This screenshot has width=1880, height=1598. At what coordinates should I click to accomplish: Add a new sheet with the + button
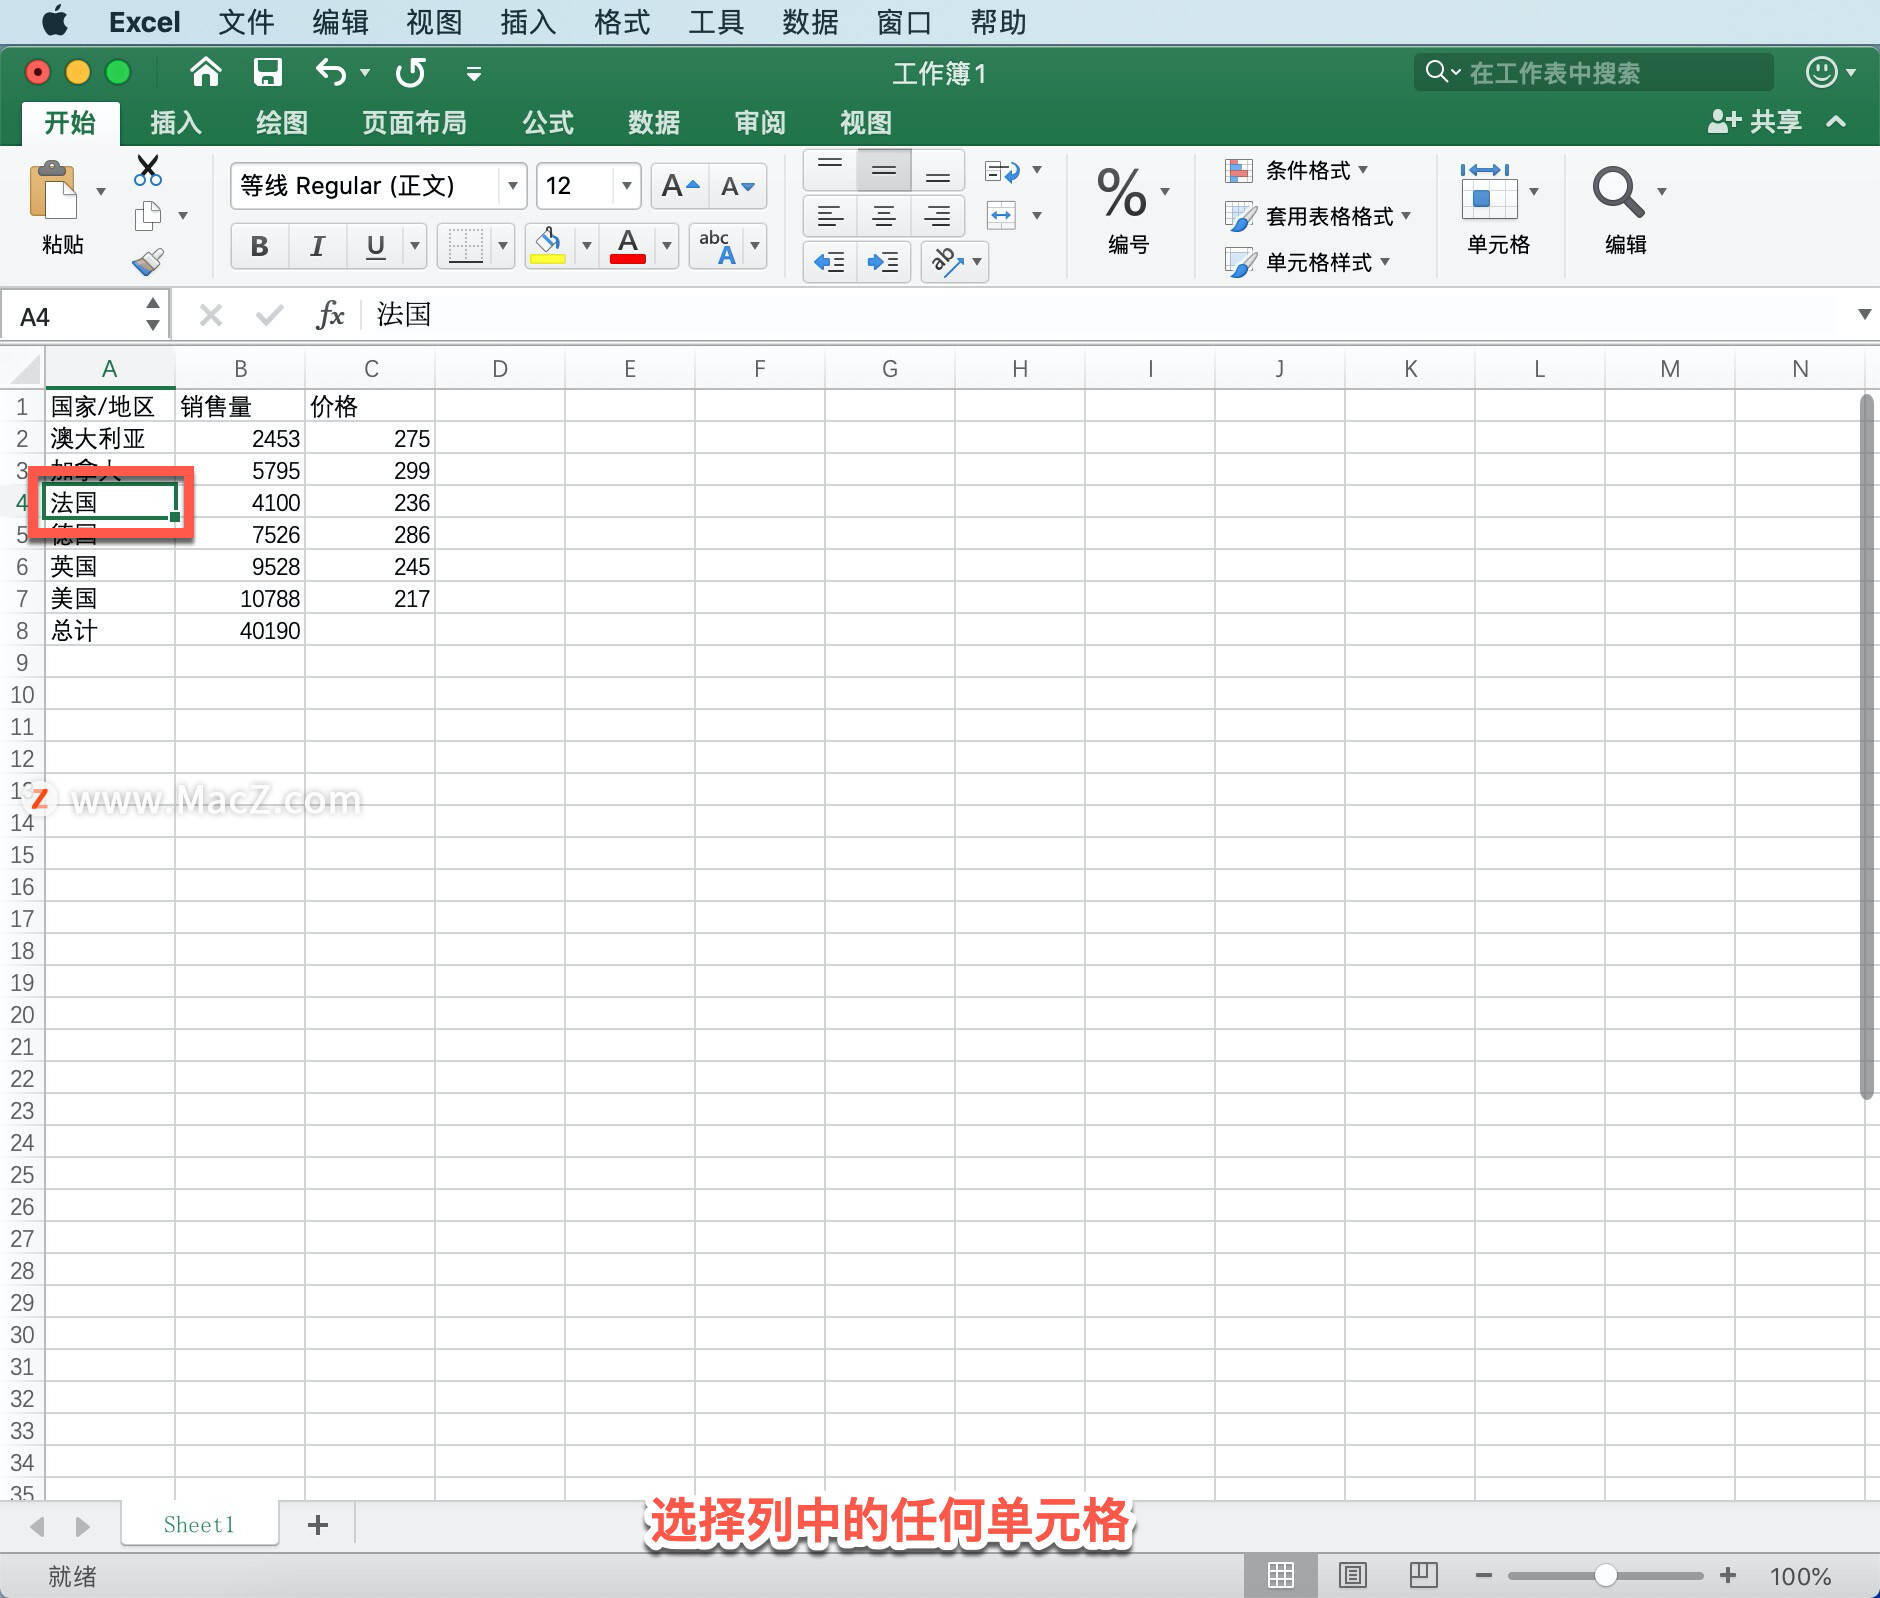[318, 1525]
